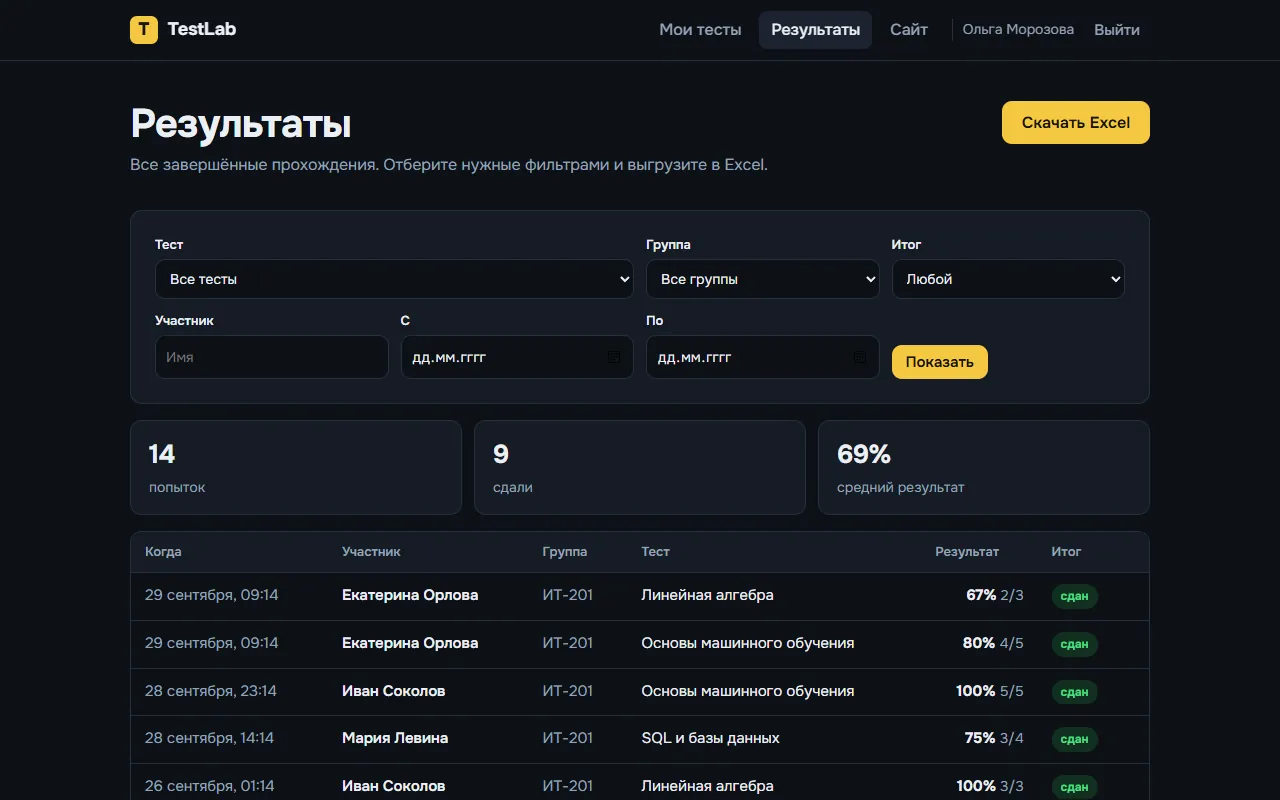The image size is (1280, 800).
Task: Open the calendar picker in the С date field
Action: tap(614, 357)
